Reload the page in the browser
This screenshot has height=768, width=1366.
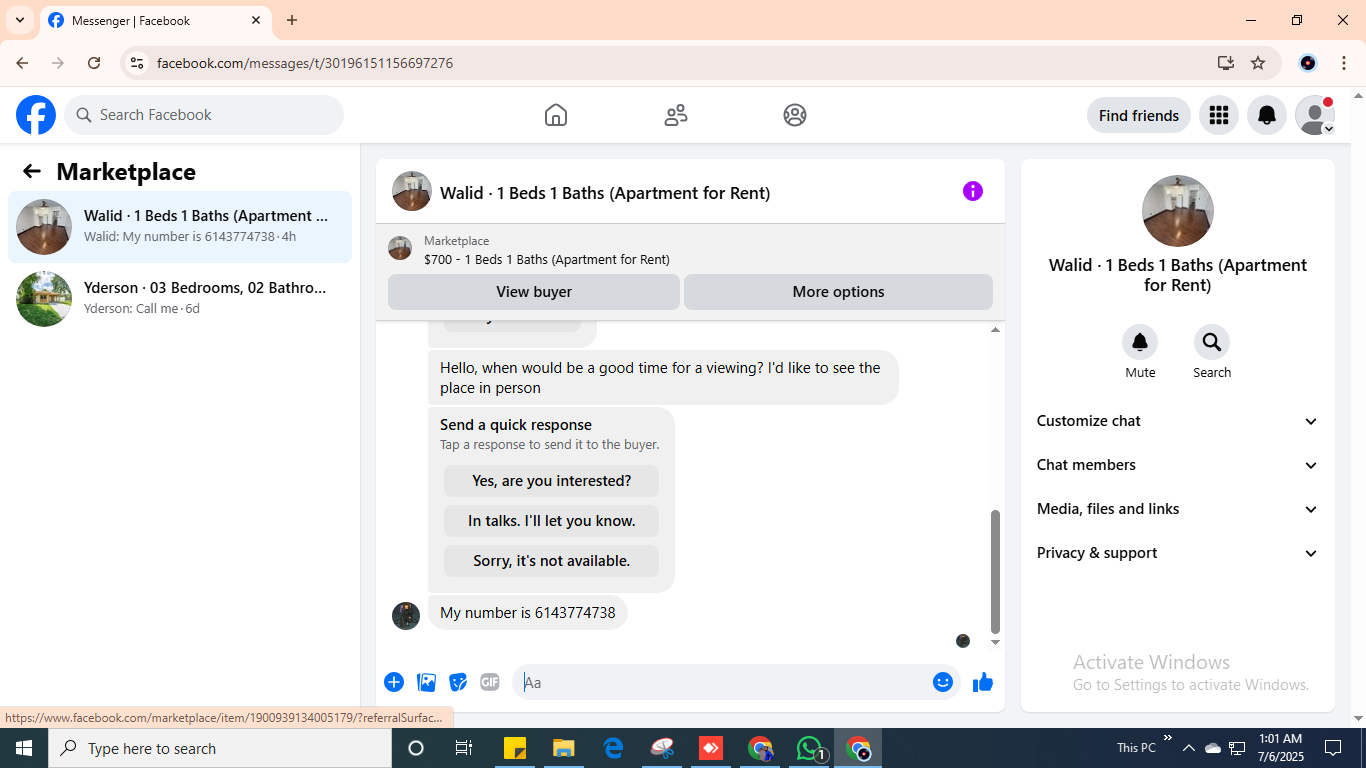point(94,63)
